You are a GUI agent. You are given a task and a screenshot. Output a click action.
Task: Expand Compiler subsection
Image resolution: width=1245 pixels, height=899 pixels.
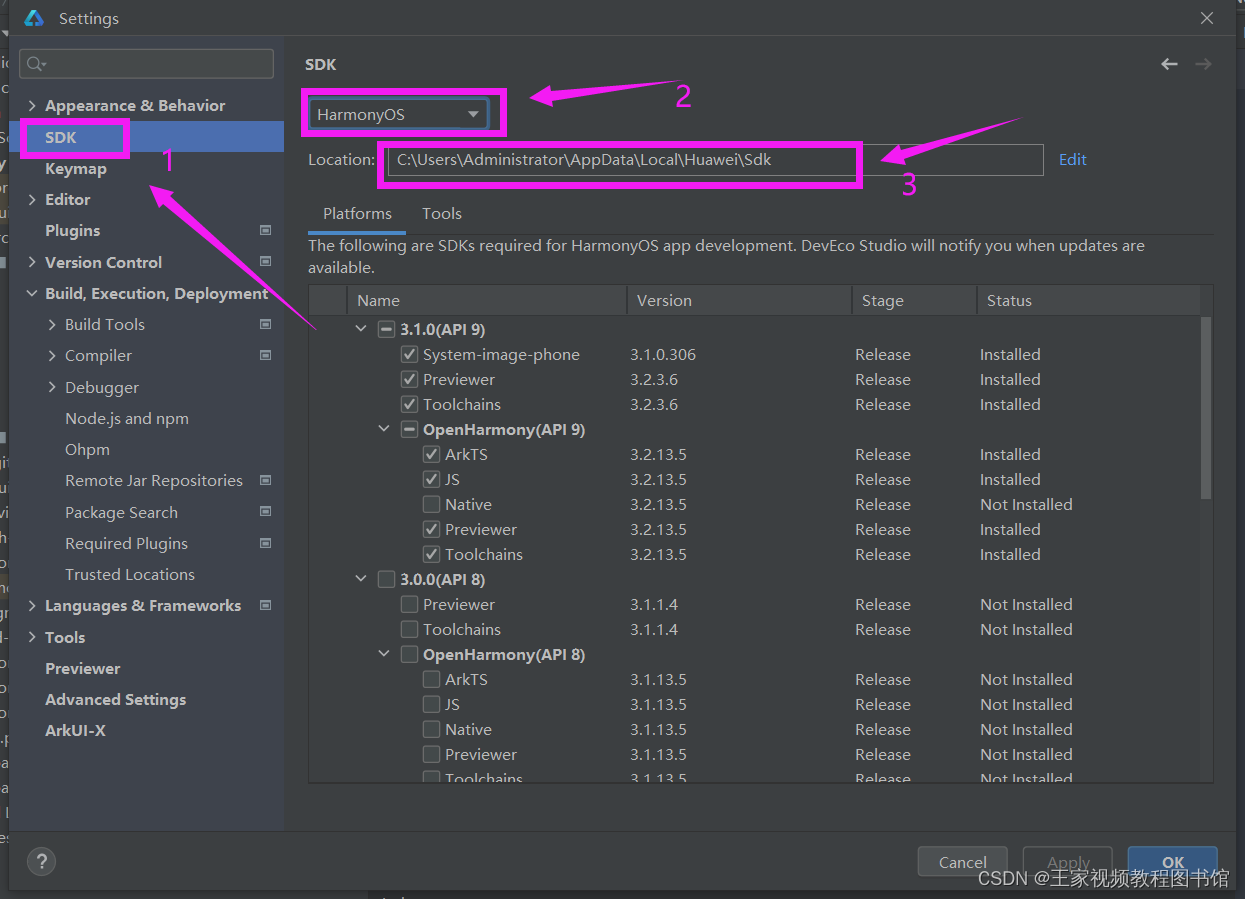coord(52,356)
